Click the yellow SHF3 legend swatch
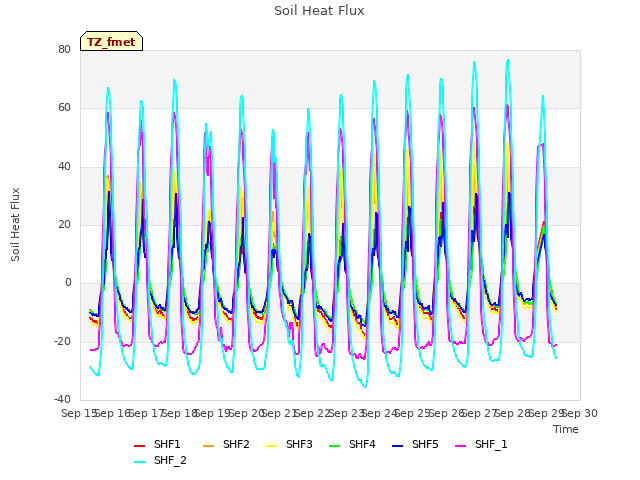 271,446
